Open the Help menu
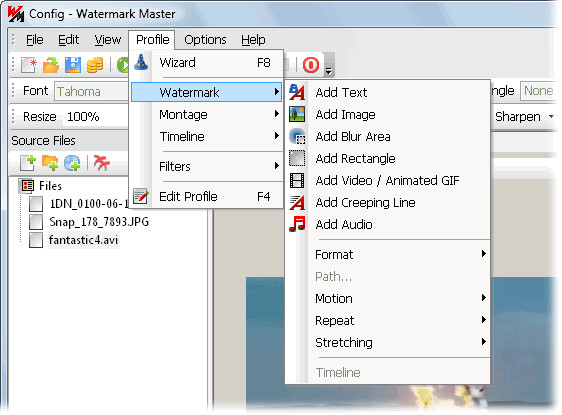The image size is (562, 415). 253,39
